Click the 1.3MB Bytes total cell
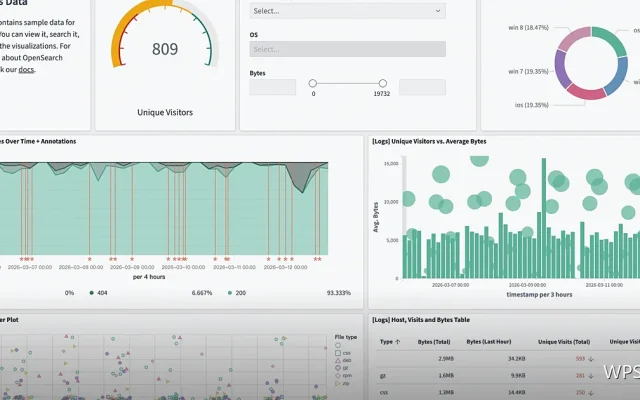The image size is (640, 400). [446, 393]
